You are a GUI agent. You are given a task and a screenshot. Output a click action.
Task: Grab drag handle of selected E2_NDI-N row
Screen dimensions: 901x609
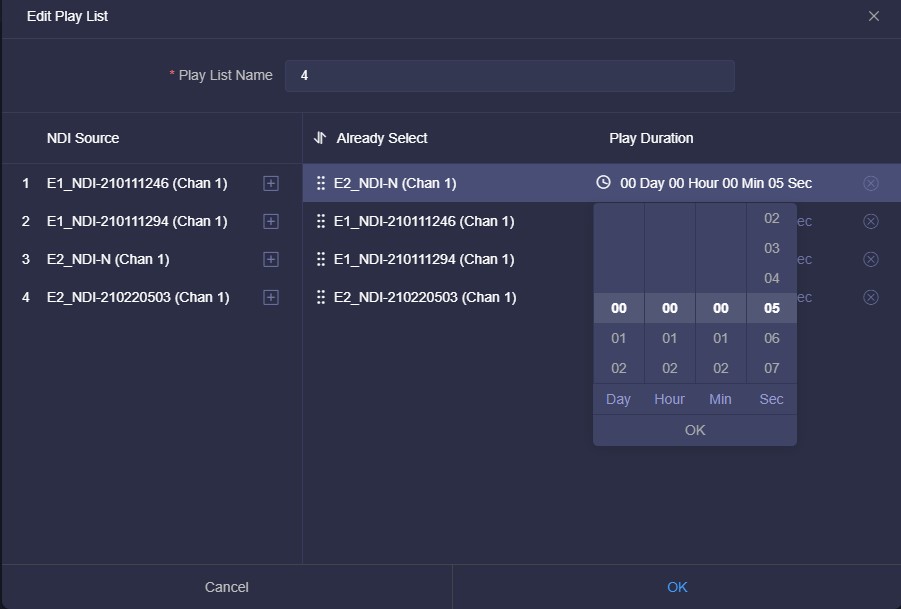coord(321,183)
